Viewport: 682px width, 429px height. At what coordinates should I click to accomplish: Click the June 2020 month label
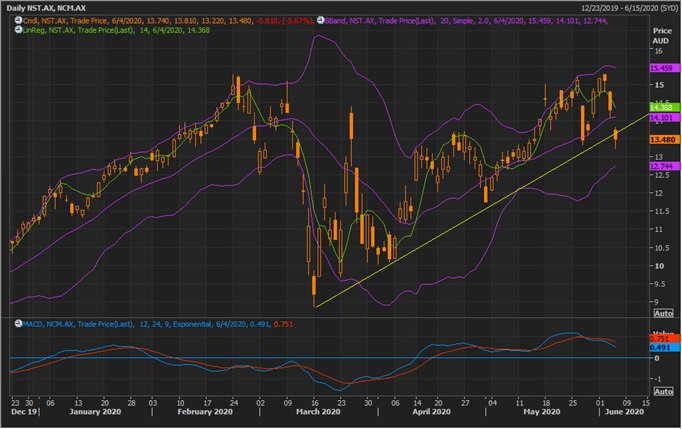pyautogui.click(x=624, y=412)
